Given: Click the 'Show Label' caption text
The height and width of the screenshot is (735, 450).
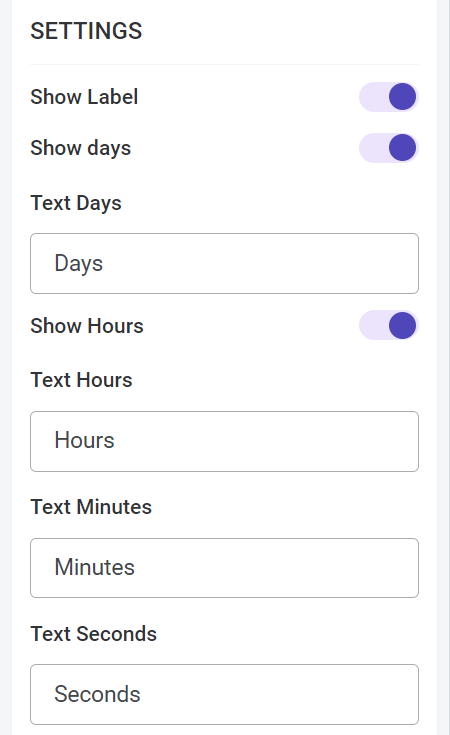Looking at the screenshot, I should click(x=84, y=97).
